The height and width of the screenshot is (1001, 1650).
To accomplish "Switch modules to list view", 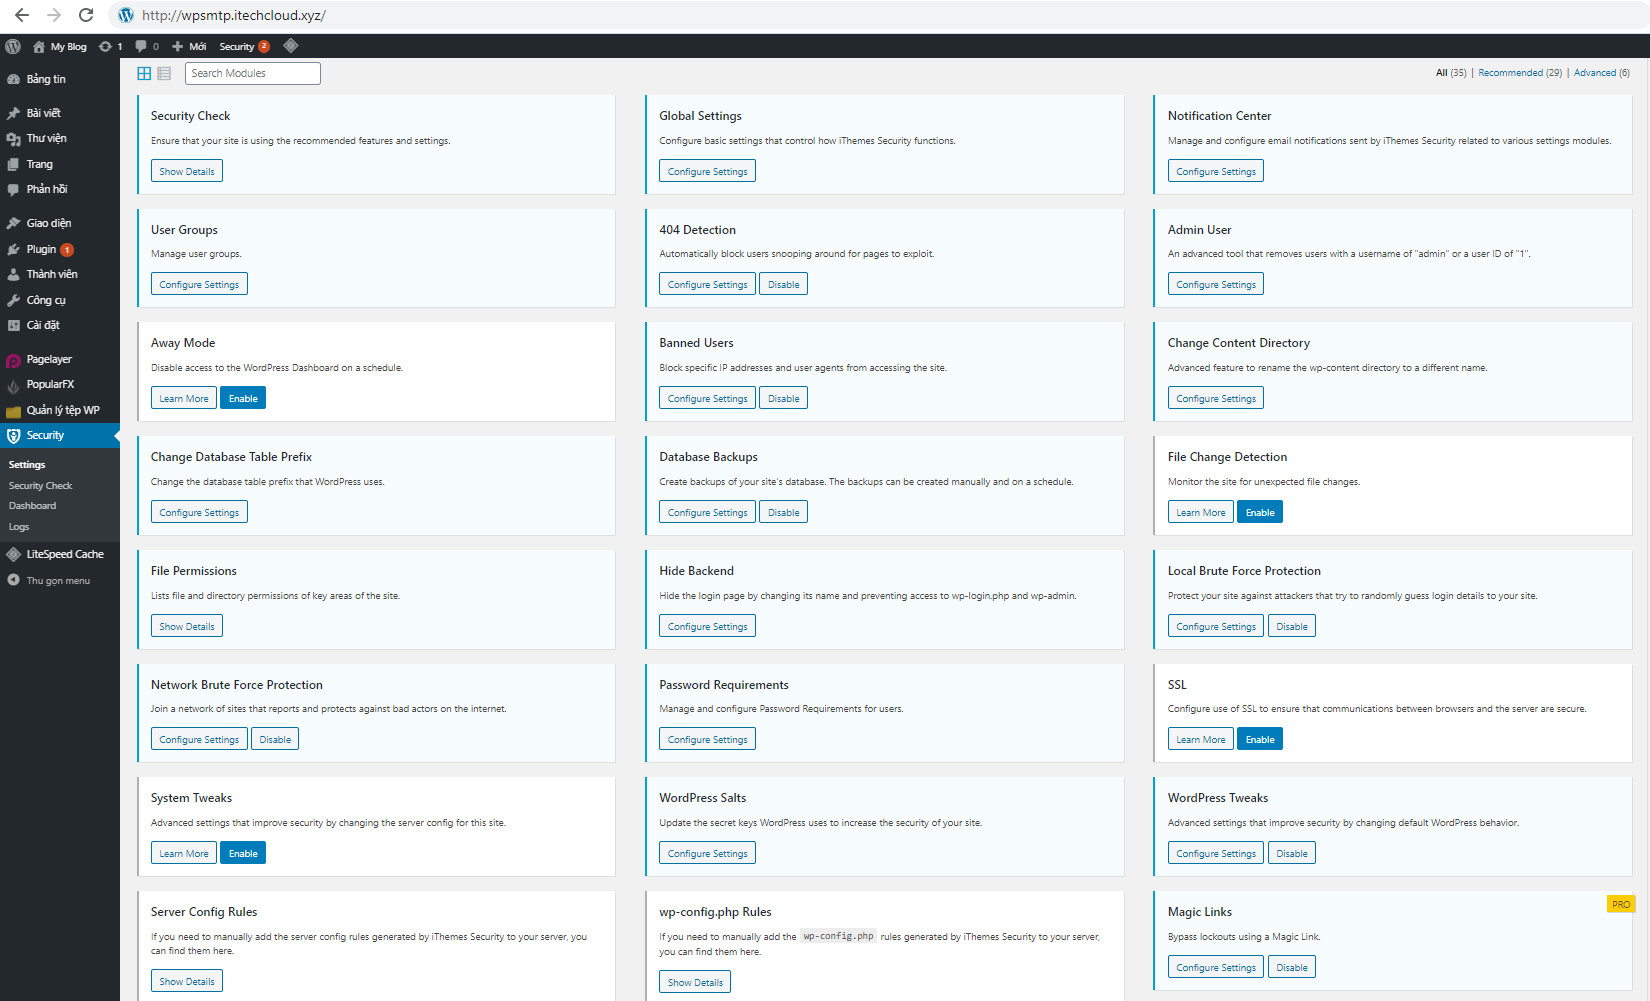I will click(x=164, y=73).
